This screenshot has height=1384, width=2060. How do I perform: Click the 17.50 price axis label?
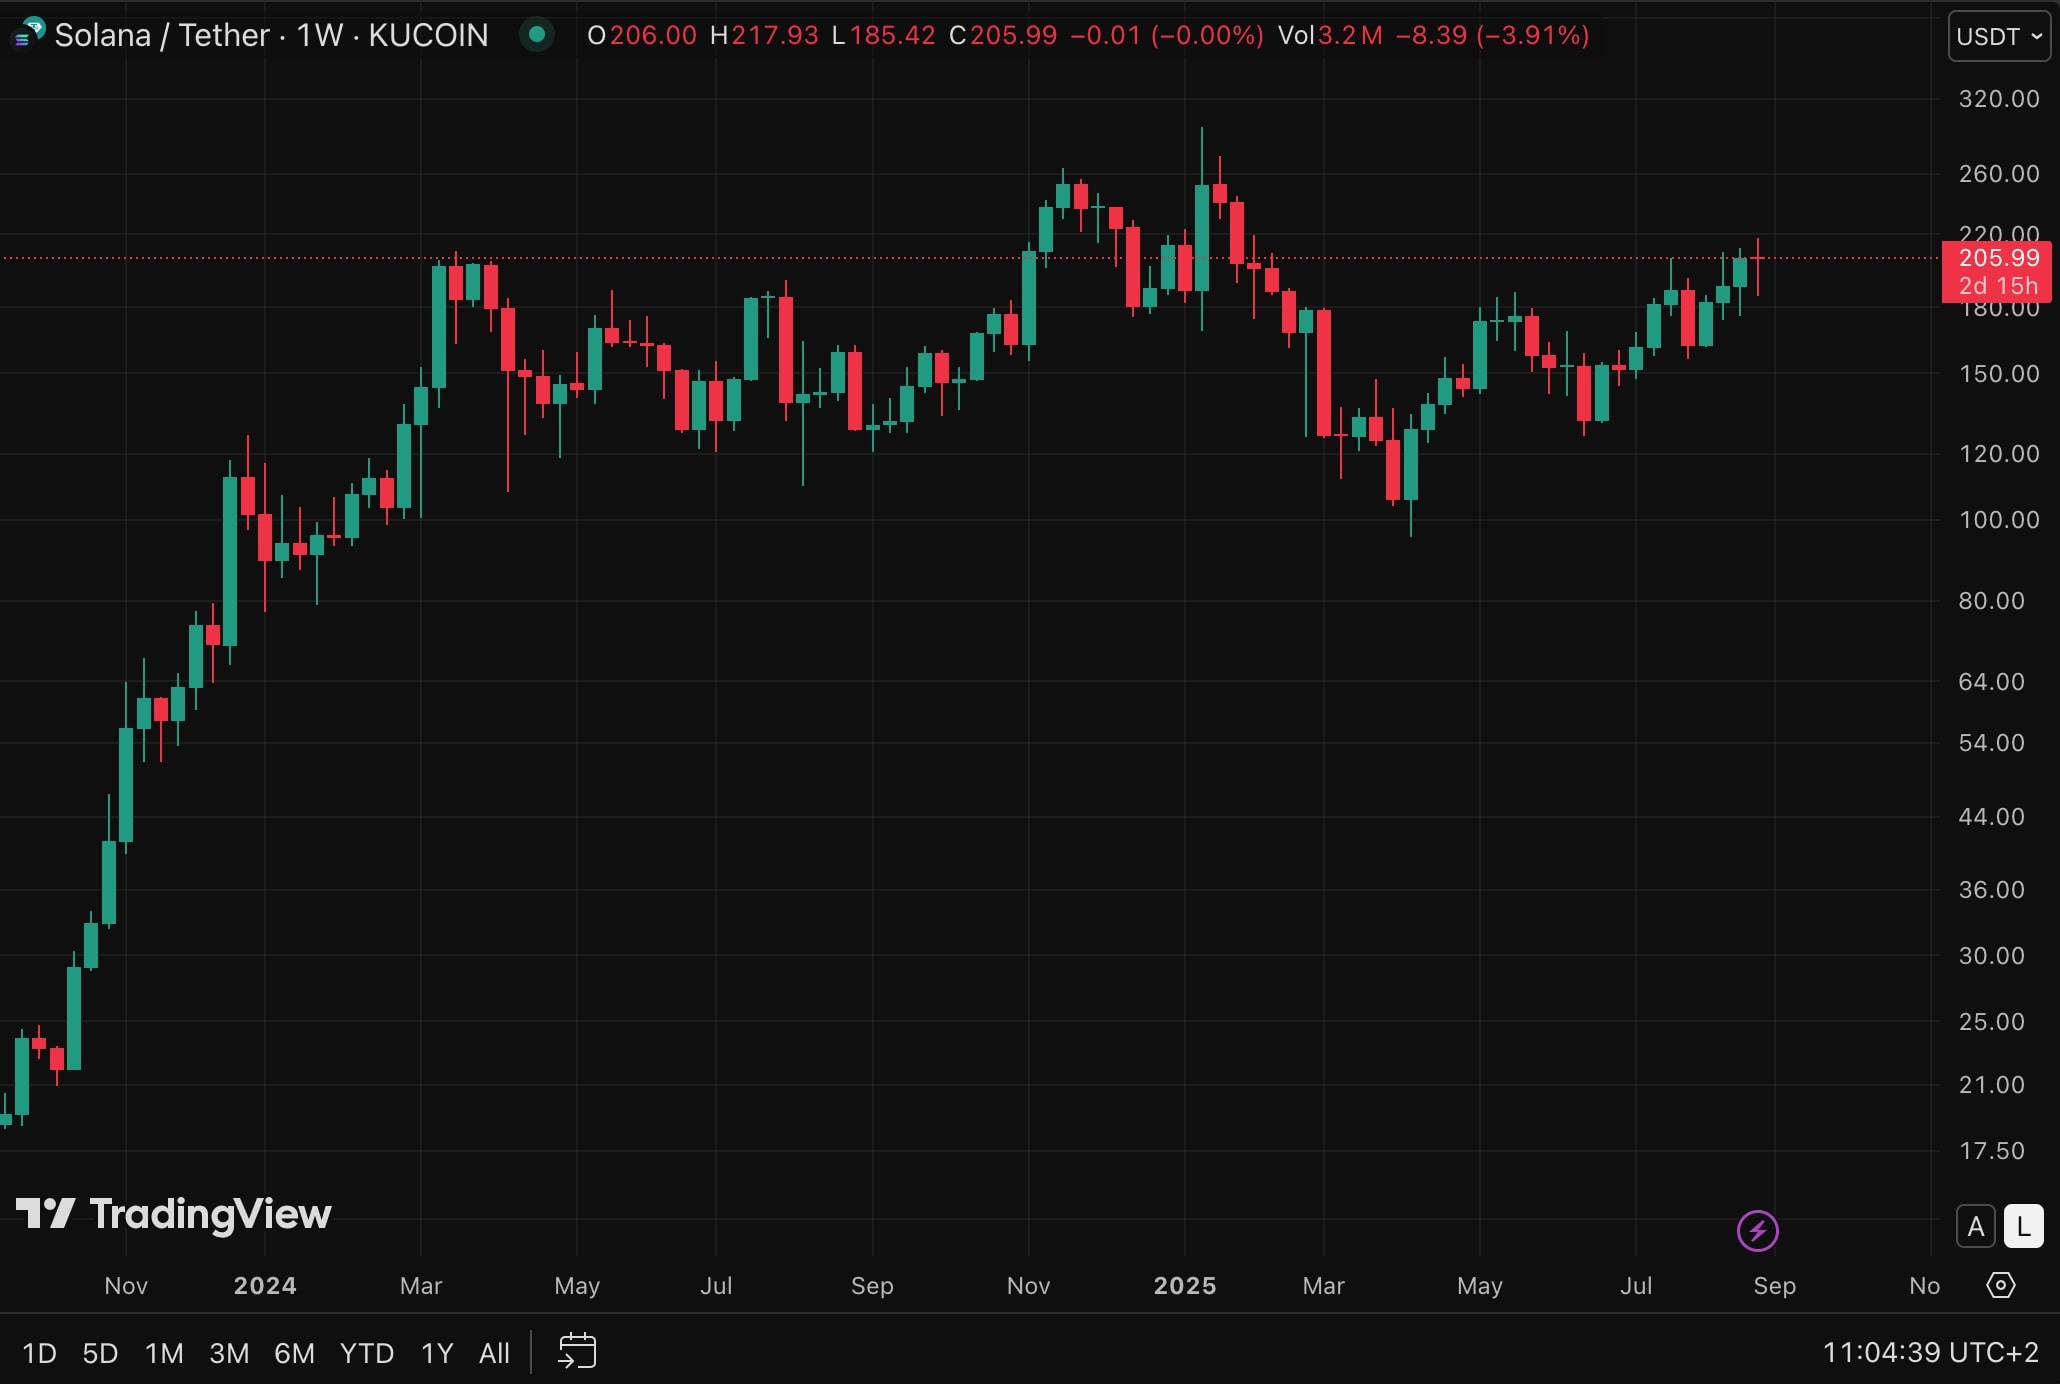(x=1991, y=1150)
